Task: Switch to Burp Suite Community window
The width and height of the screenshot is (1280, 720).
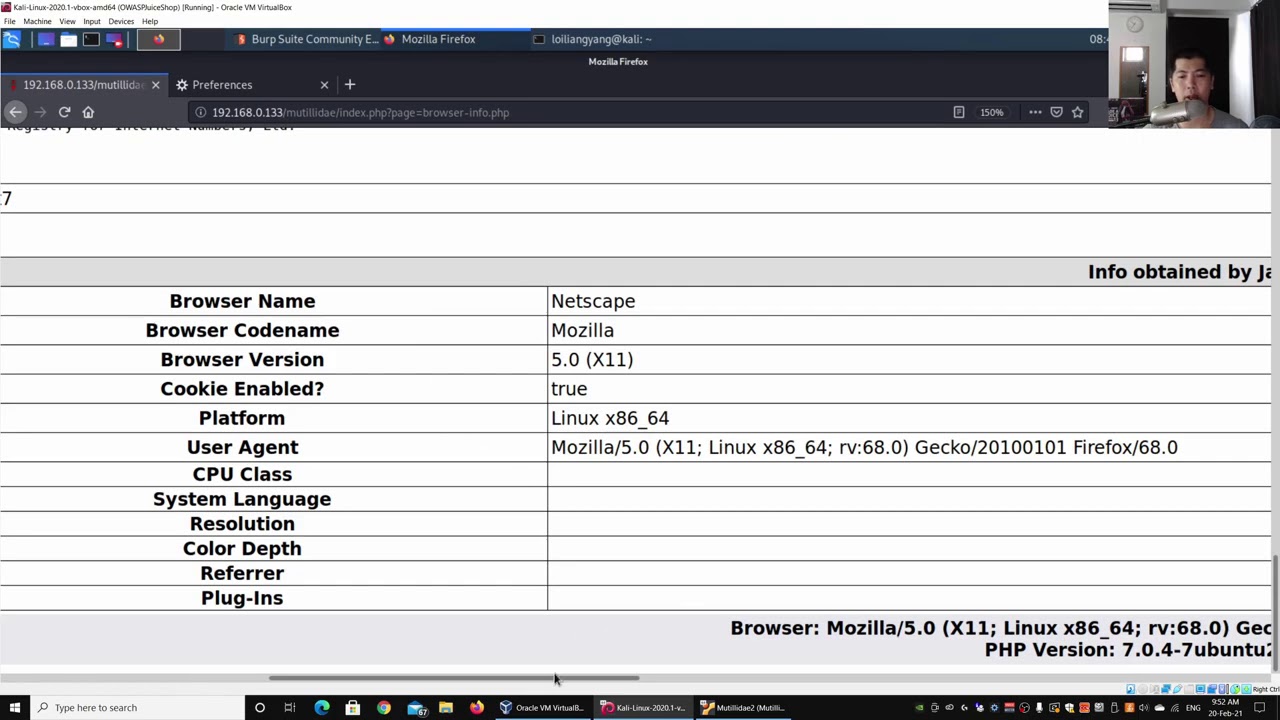Action: coord(307,39)
